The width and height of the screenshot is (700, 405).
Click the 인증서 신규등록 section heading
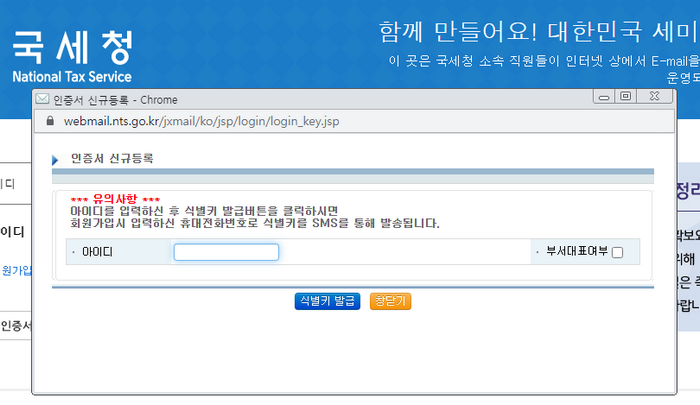click(112, 159)
